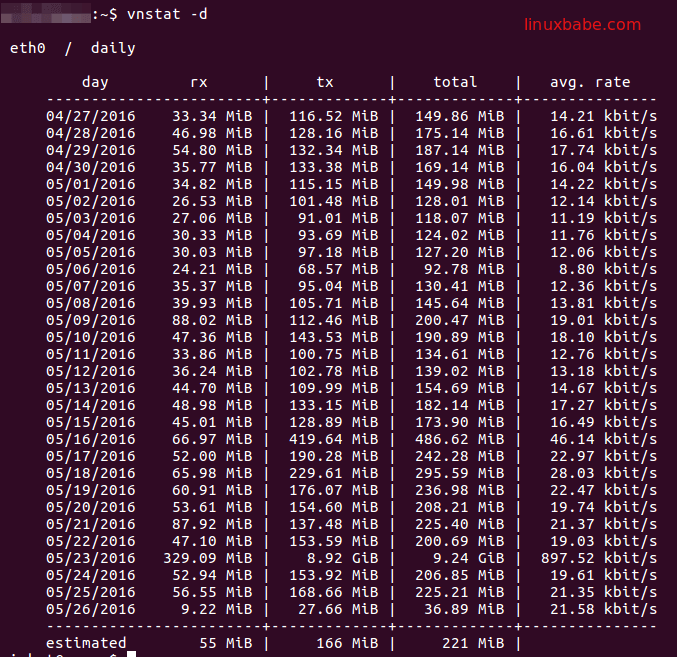
Task: Click the 05/06/2016 date entry
Action: [x=90, y=269]
